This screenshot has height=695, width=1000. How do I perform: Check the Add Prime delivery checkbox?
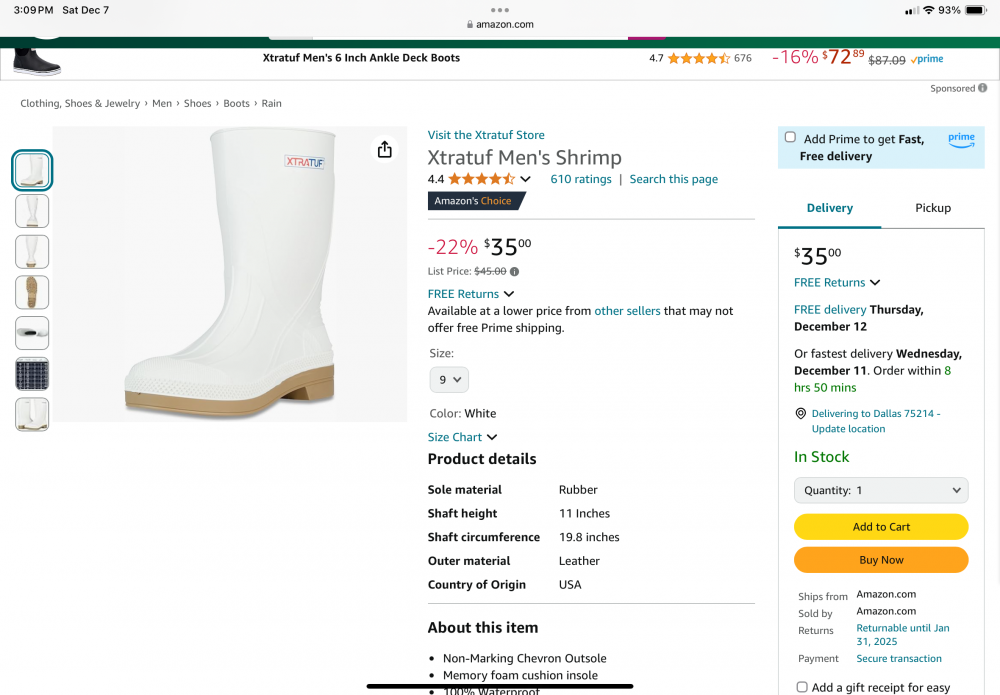point(790,138)
